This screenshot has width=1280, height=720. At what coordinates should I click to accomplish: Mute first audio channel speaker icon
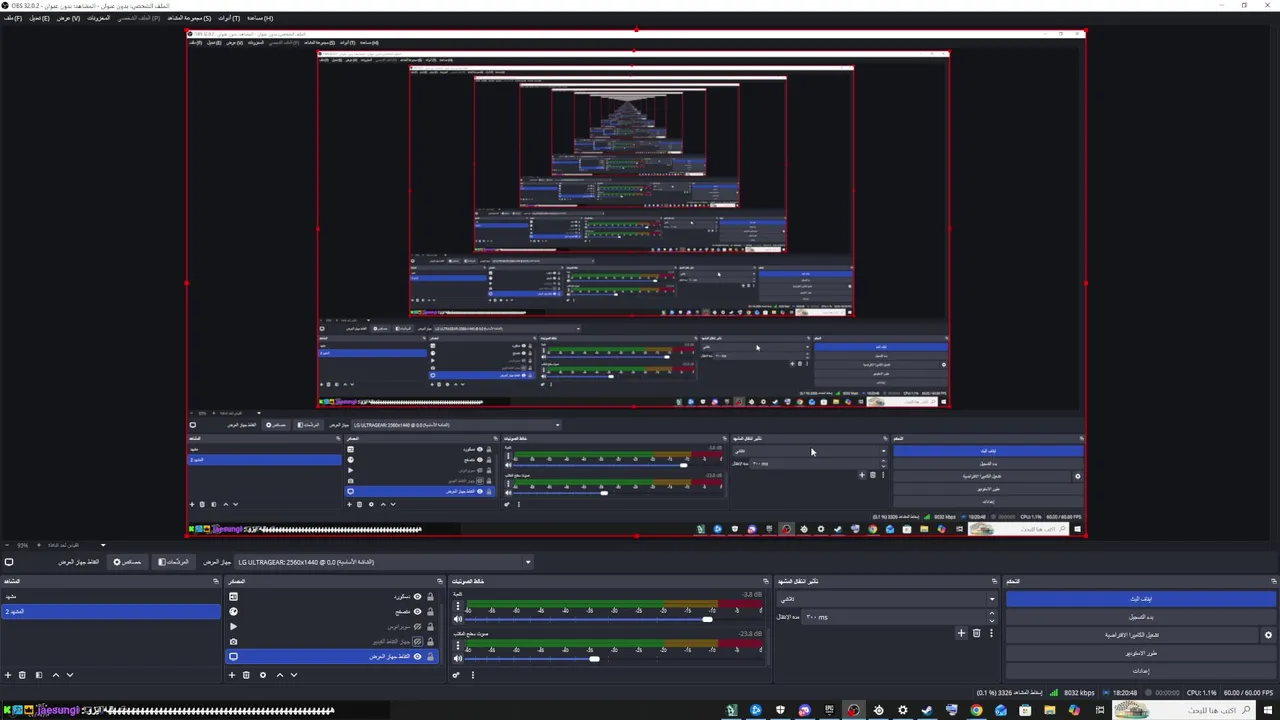tap(458, 619)
